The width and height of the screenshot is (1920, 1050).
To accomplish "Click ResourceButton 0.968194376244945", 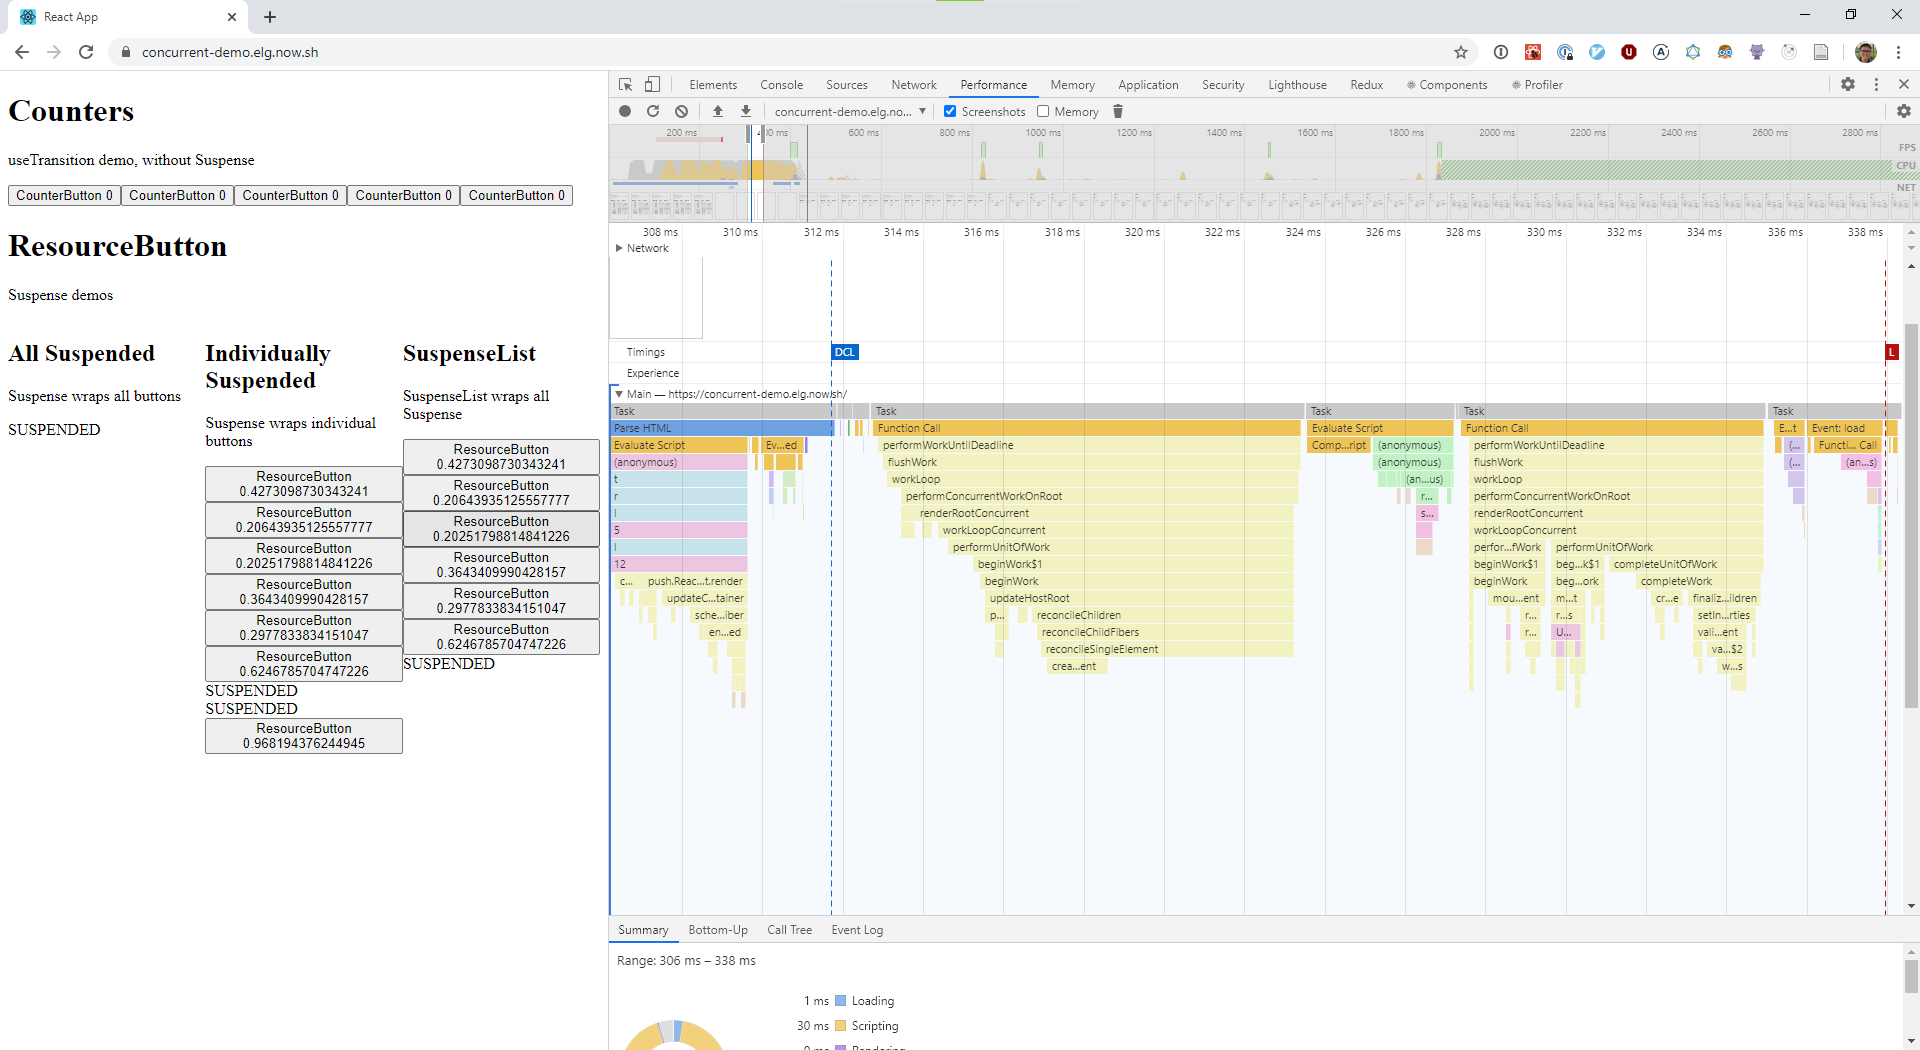I will (x=304, y=736).
